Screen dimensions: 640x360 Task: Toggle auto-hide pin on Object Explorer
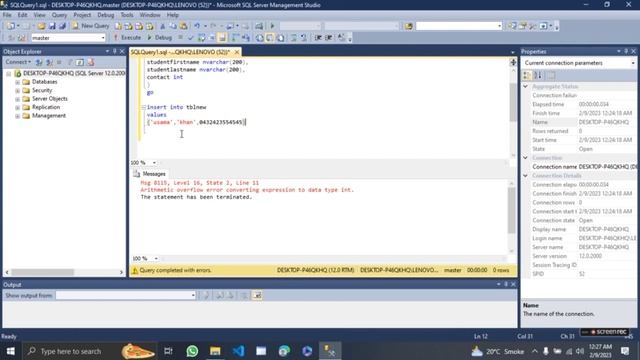coord(114,51)
